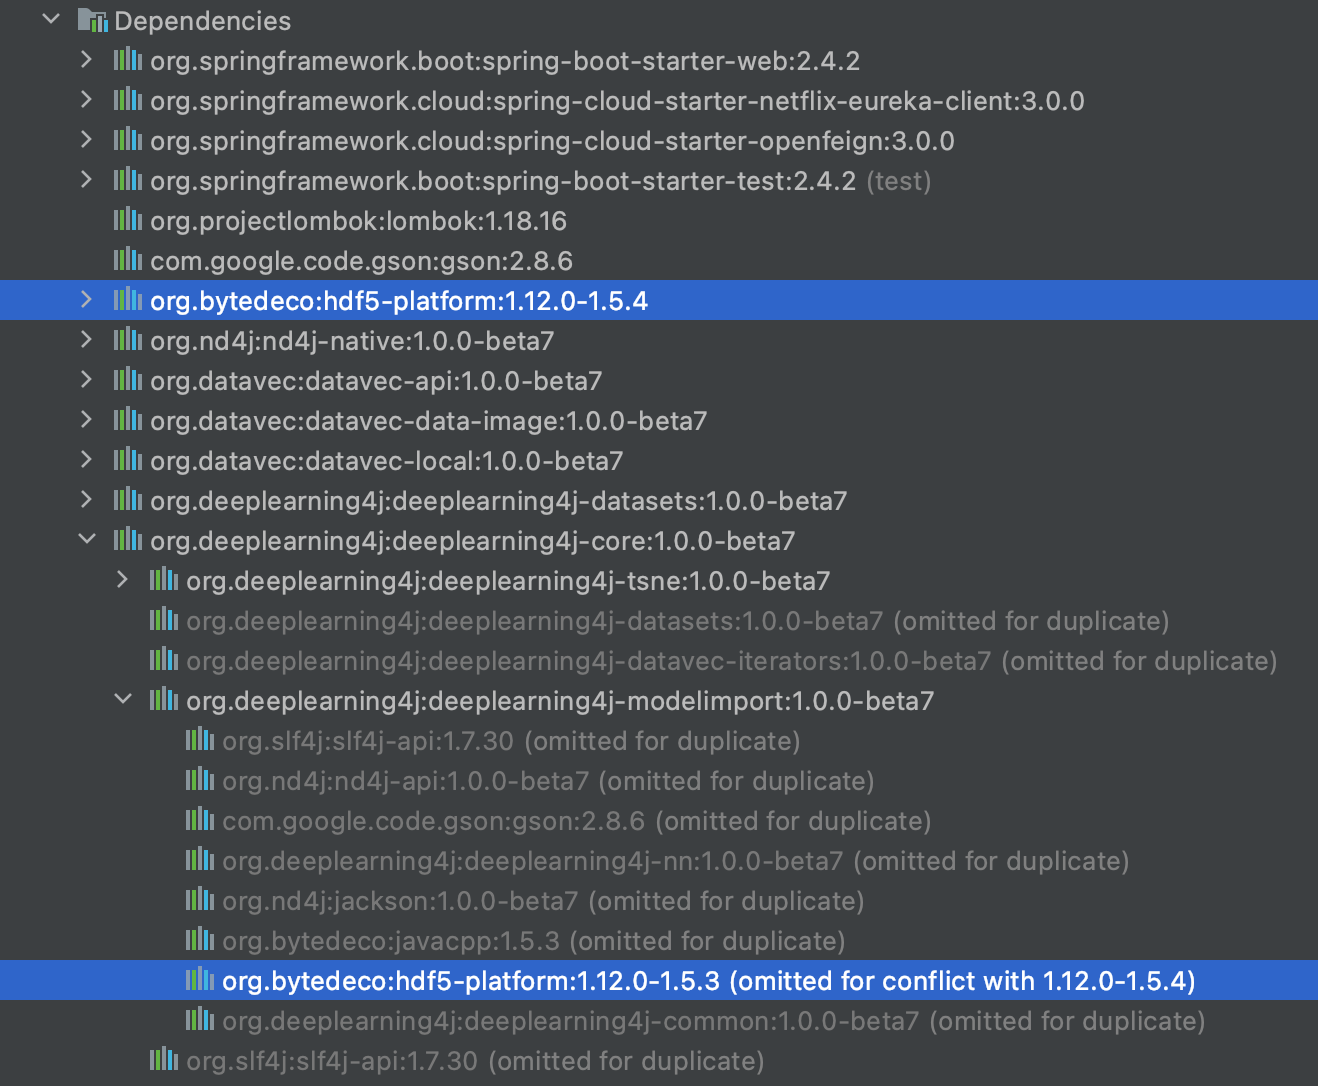Screen dimensions: 1318x1086
Task: Collapse the deeplearning4j-modelimport node
Action: 122,699
